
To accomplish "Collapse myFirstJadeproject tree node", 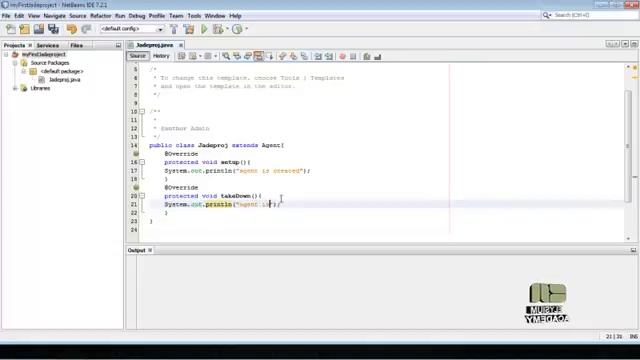I will 6,54.
